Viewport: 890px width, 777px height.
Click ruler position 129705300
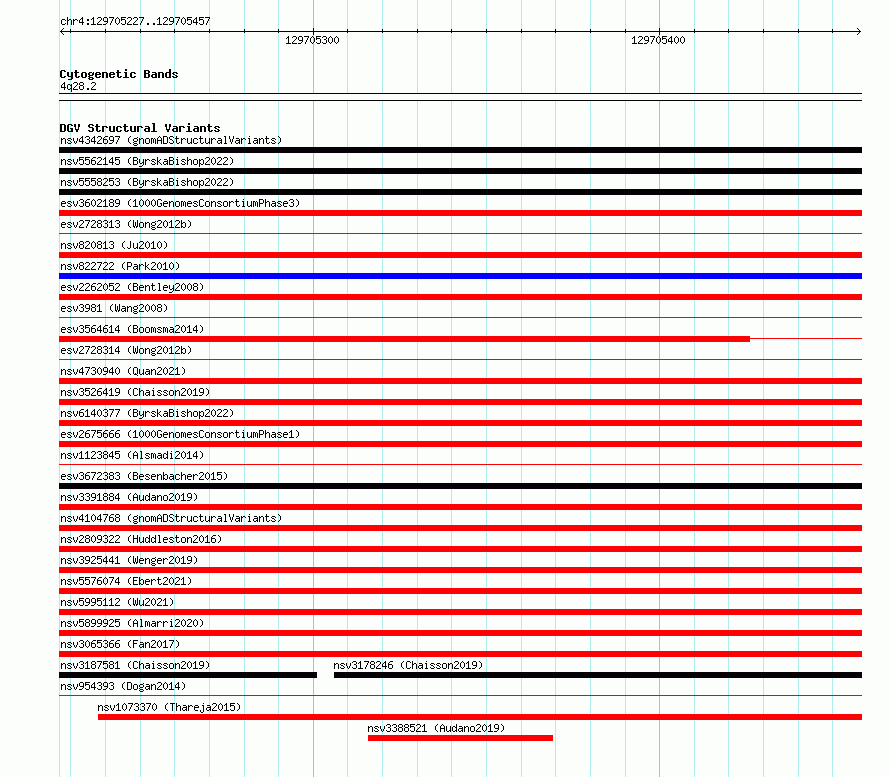[x=312, y=40]
